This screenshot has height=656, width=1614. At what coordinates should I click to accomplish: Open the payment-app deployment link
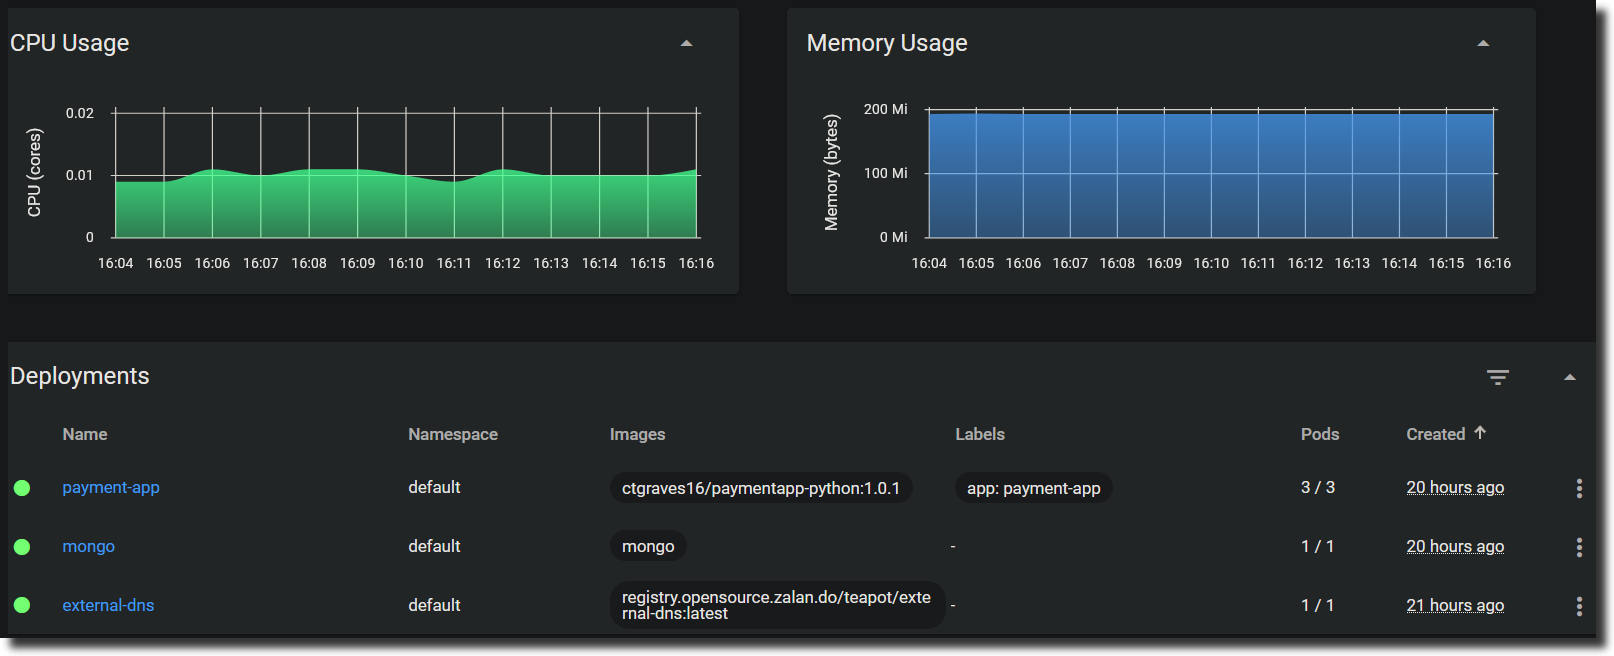(x=111, y=487)
